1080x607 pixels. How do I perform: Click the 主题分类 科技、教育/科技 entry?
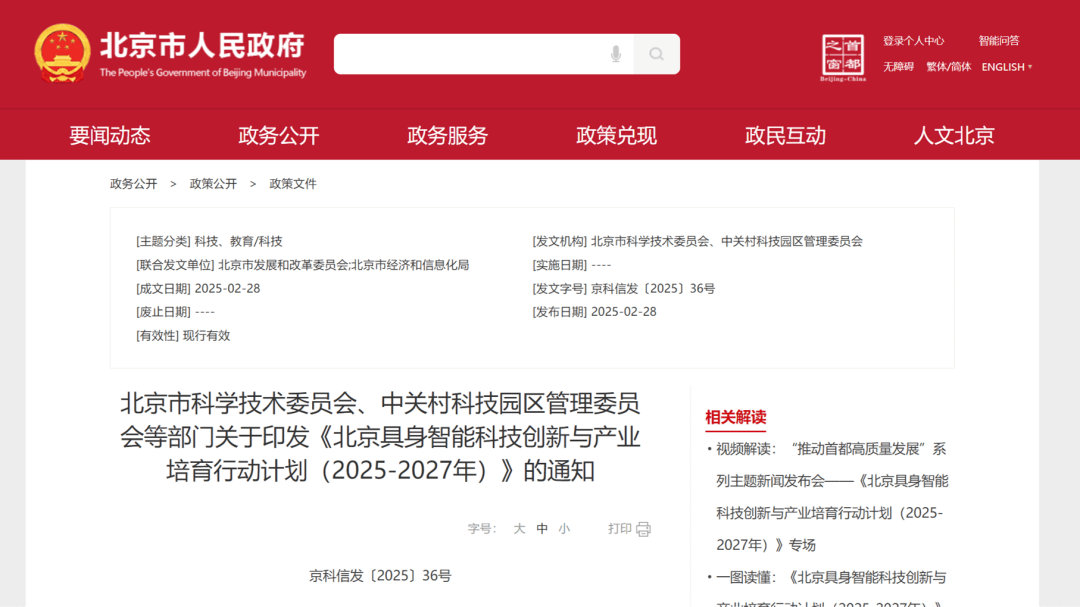coord(209,241)
